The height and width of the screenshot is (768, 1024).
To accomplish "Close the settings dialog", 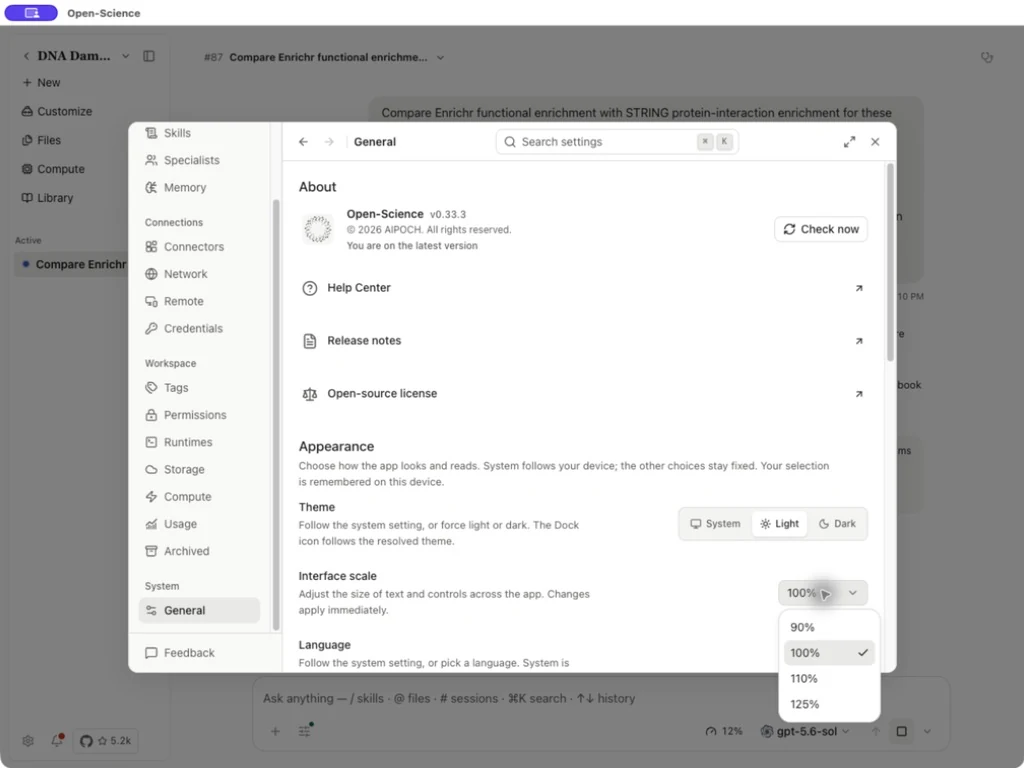I will pyautogui.click(x=875, y=142).
